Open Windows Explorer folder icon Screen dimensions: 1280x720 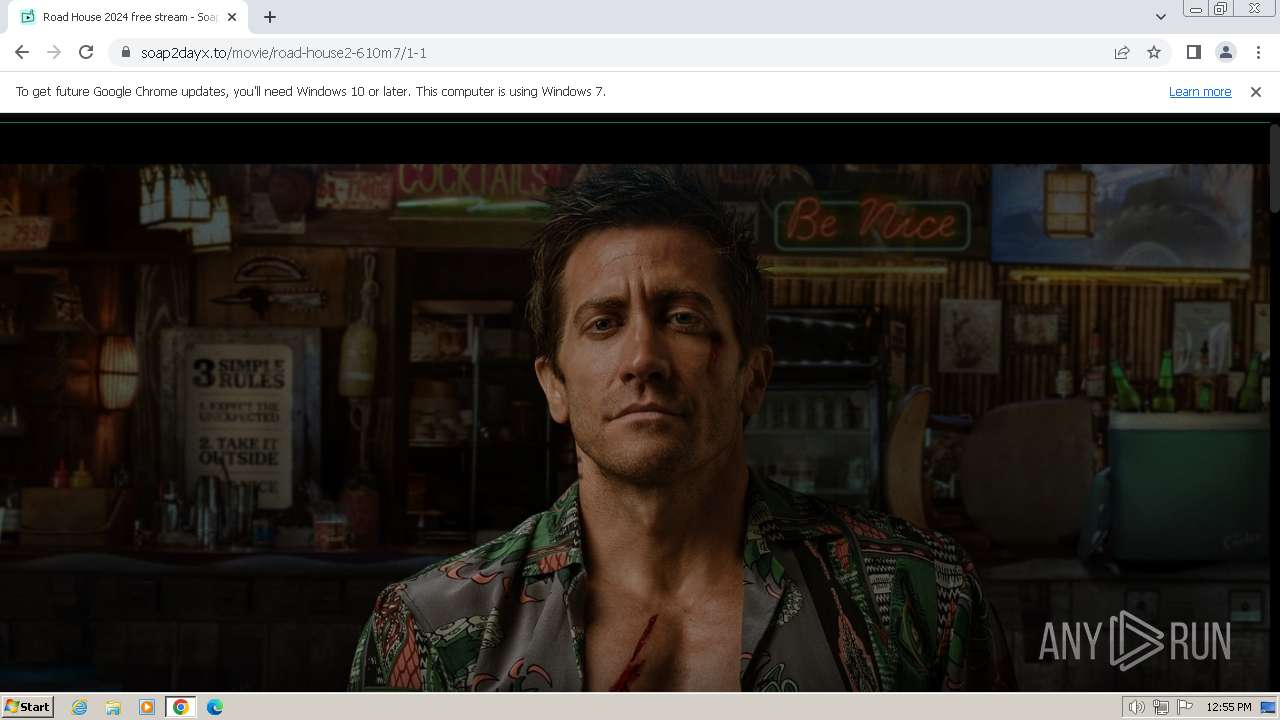click(x=113, y=707)
